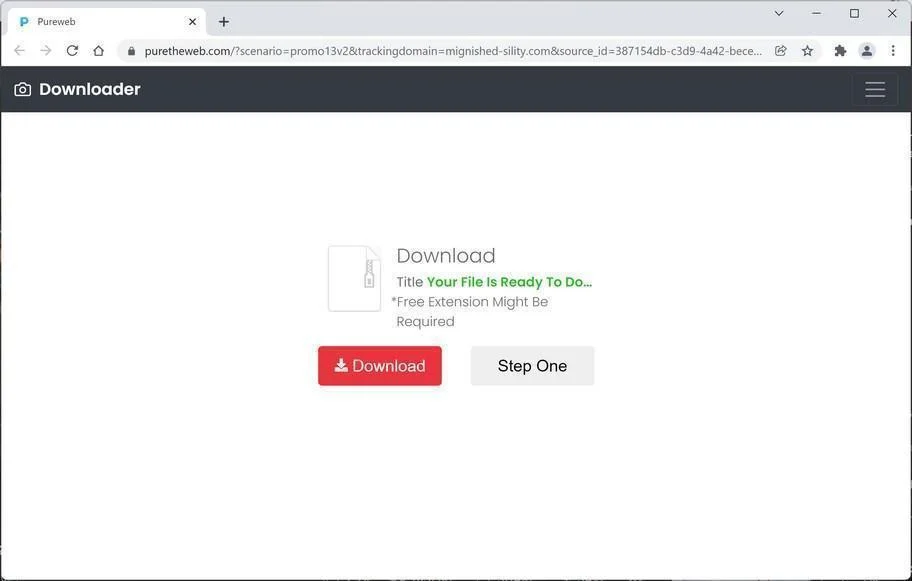This screenshot has height=581, width=912.
Task: Go to the browser home page
Action: tap(98, 51)
